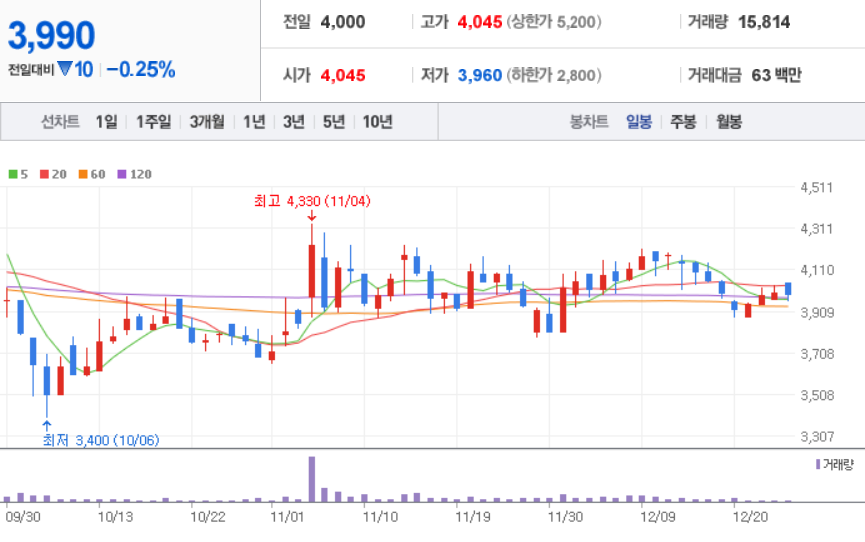Click the 저가 3,960 value

pos(480,75)
